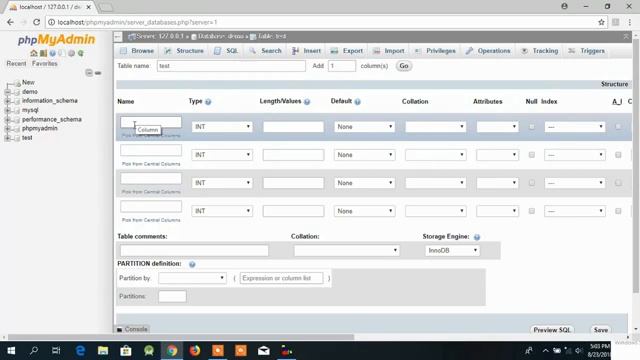Click the Table name input field
The width and height of the screenshot is (640, 360).
tap(231, 66)
